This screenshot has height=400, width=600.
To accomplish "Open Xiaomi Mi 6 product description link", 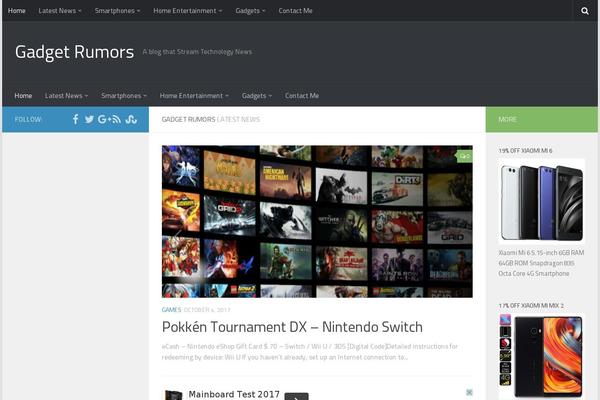I will click(x=541, y=263).
